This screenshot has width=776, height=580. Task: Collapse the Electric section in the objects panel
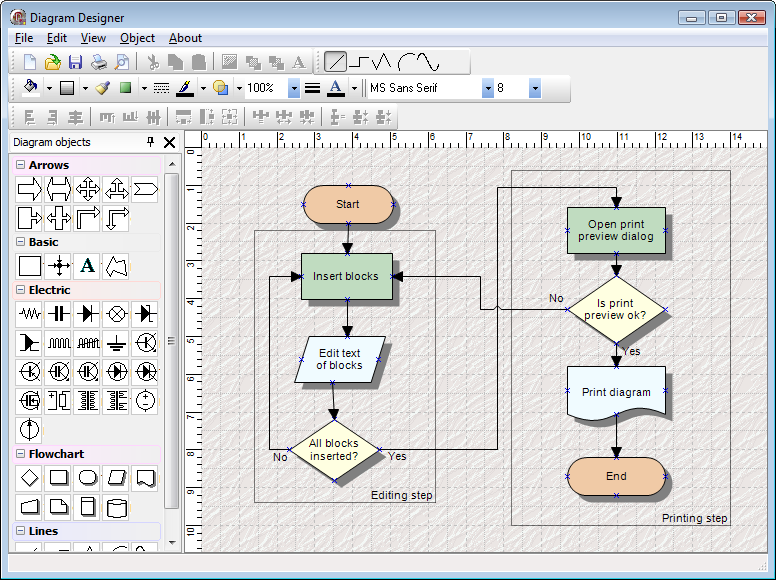pos(20,290)
